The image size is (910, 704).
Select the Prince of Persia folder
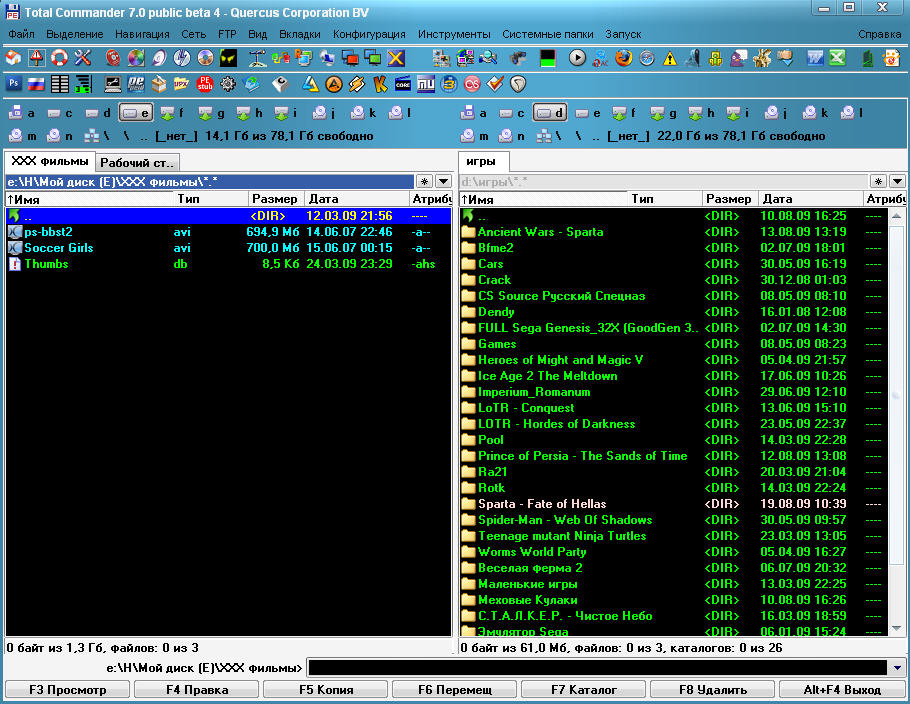pos(674,456)
